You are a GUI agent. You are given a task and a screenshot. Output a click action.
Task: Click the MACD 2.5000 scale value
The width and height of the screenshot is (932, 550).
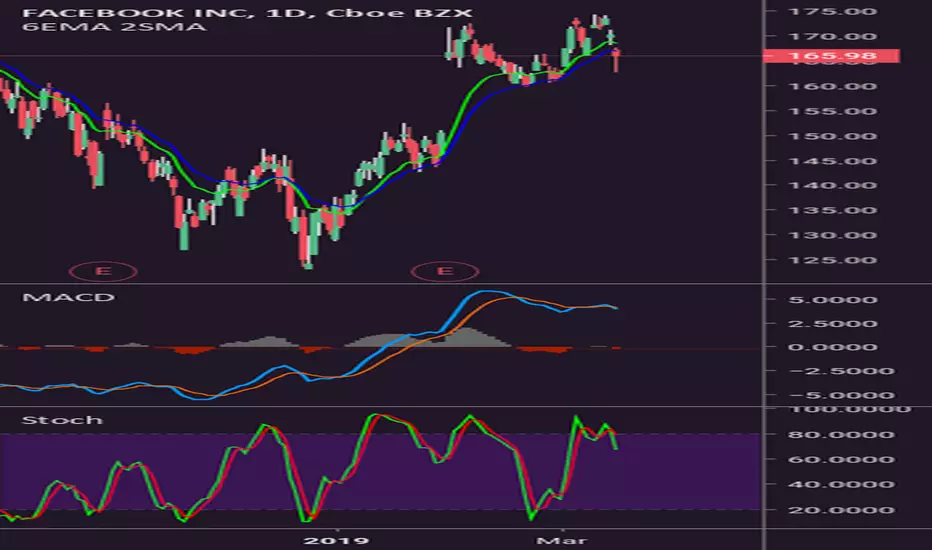pyautogui.click(x=833, y=323)
